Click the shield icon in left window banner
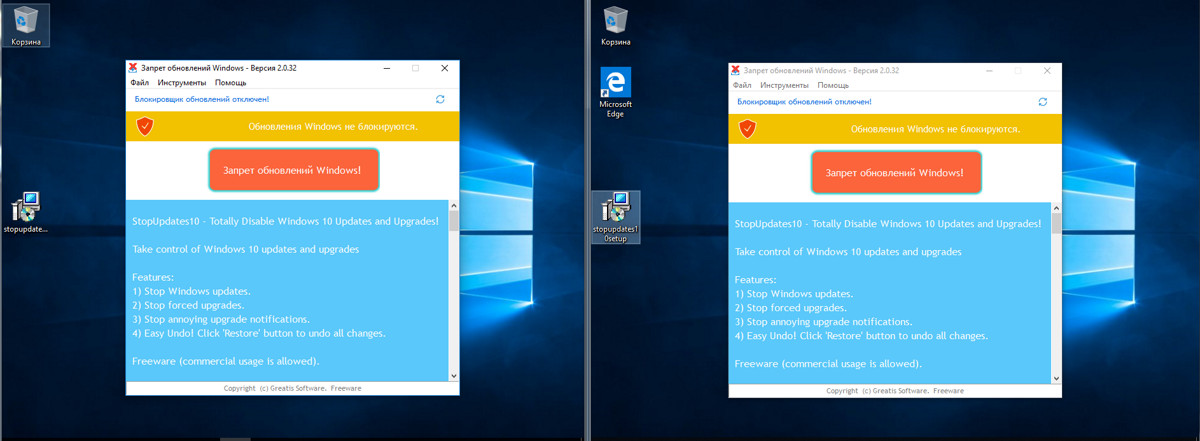1200x441 pixels. [145, 126]
